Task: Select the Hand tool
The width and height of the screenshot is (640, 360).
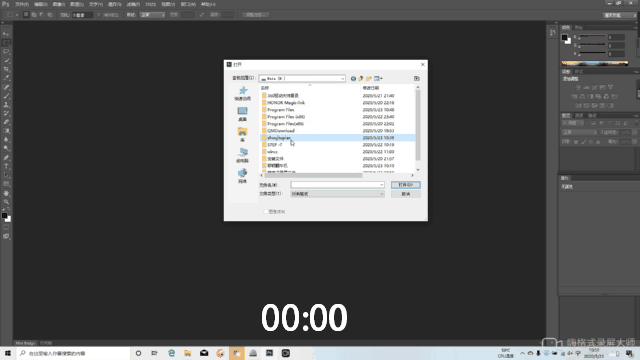Action: [x=6, y=193]
